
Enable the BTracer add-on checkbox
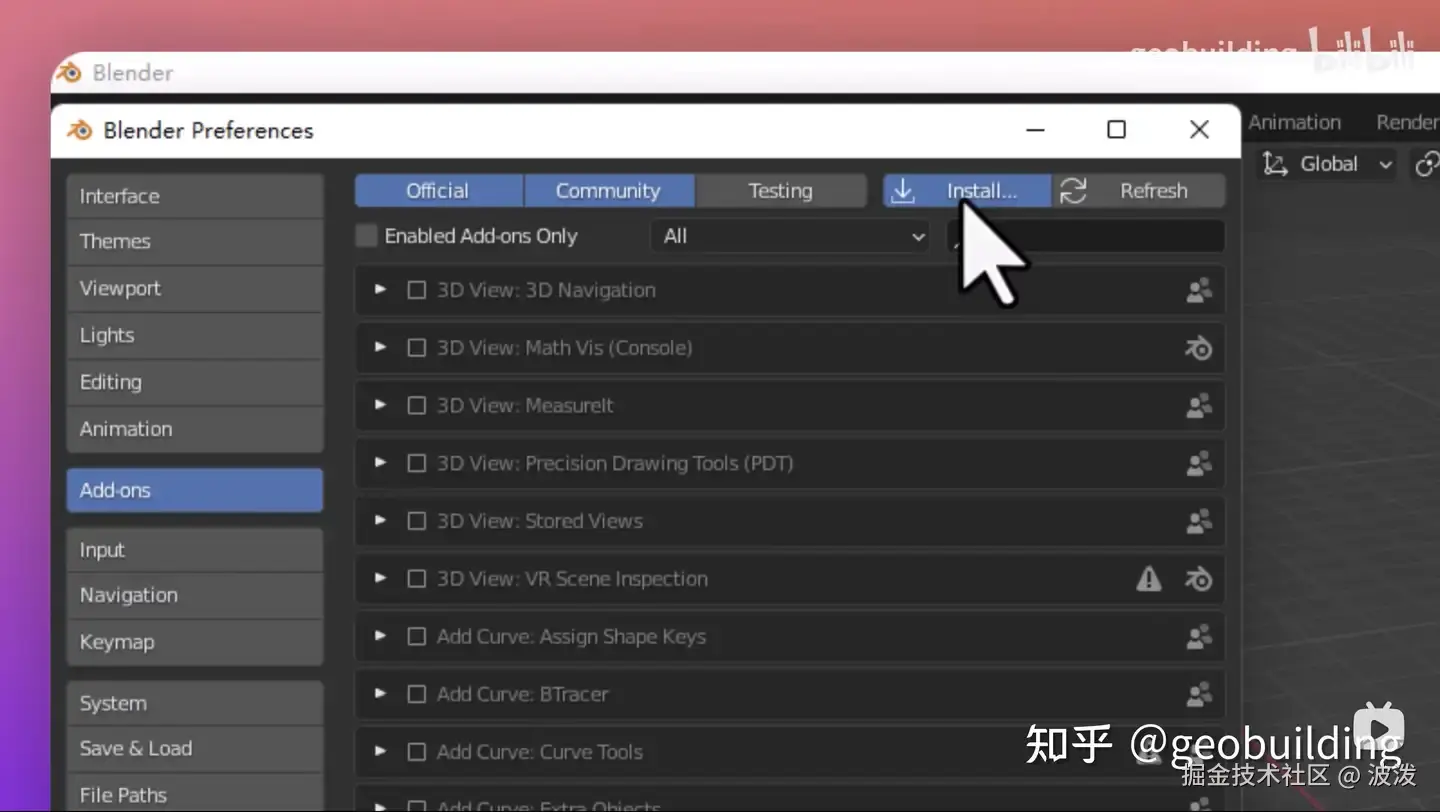417,695
